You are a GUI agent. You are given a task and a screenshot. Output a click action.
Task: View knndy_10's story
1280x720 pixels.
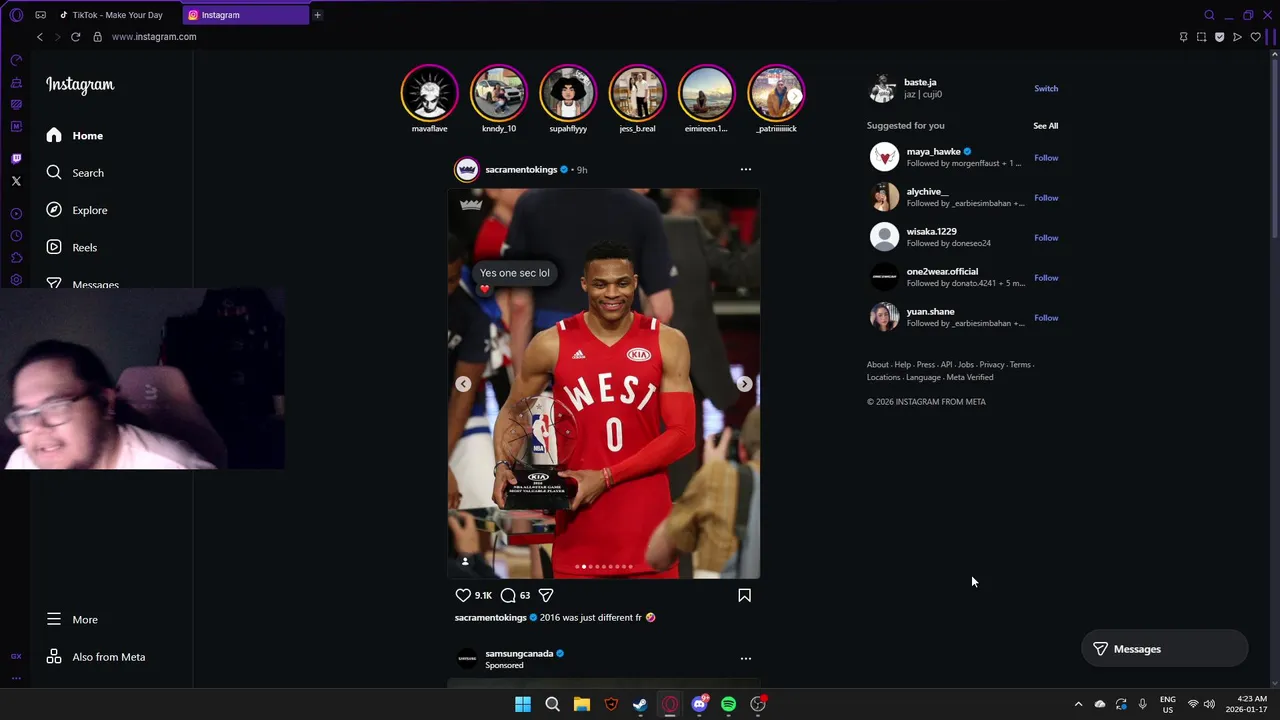point(499,93)
